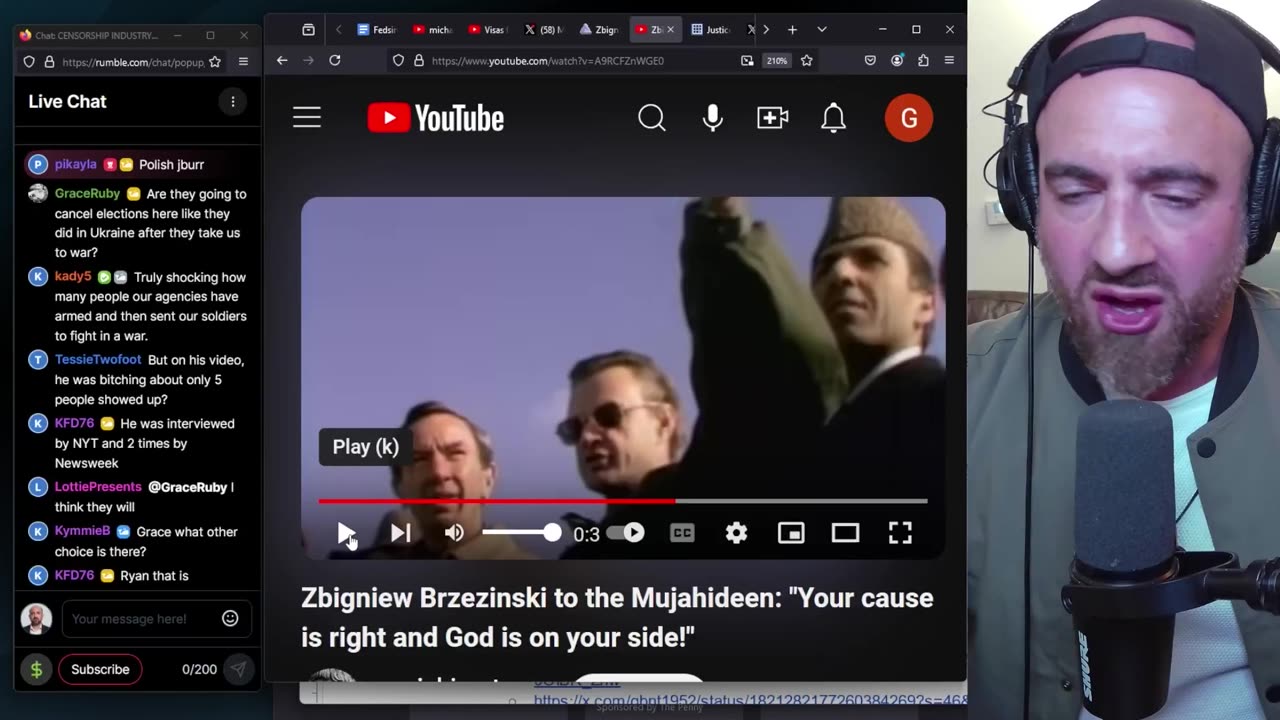Open picture-in-picture icon in address bar

(x=747, y=61)
